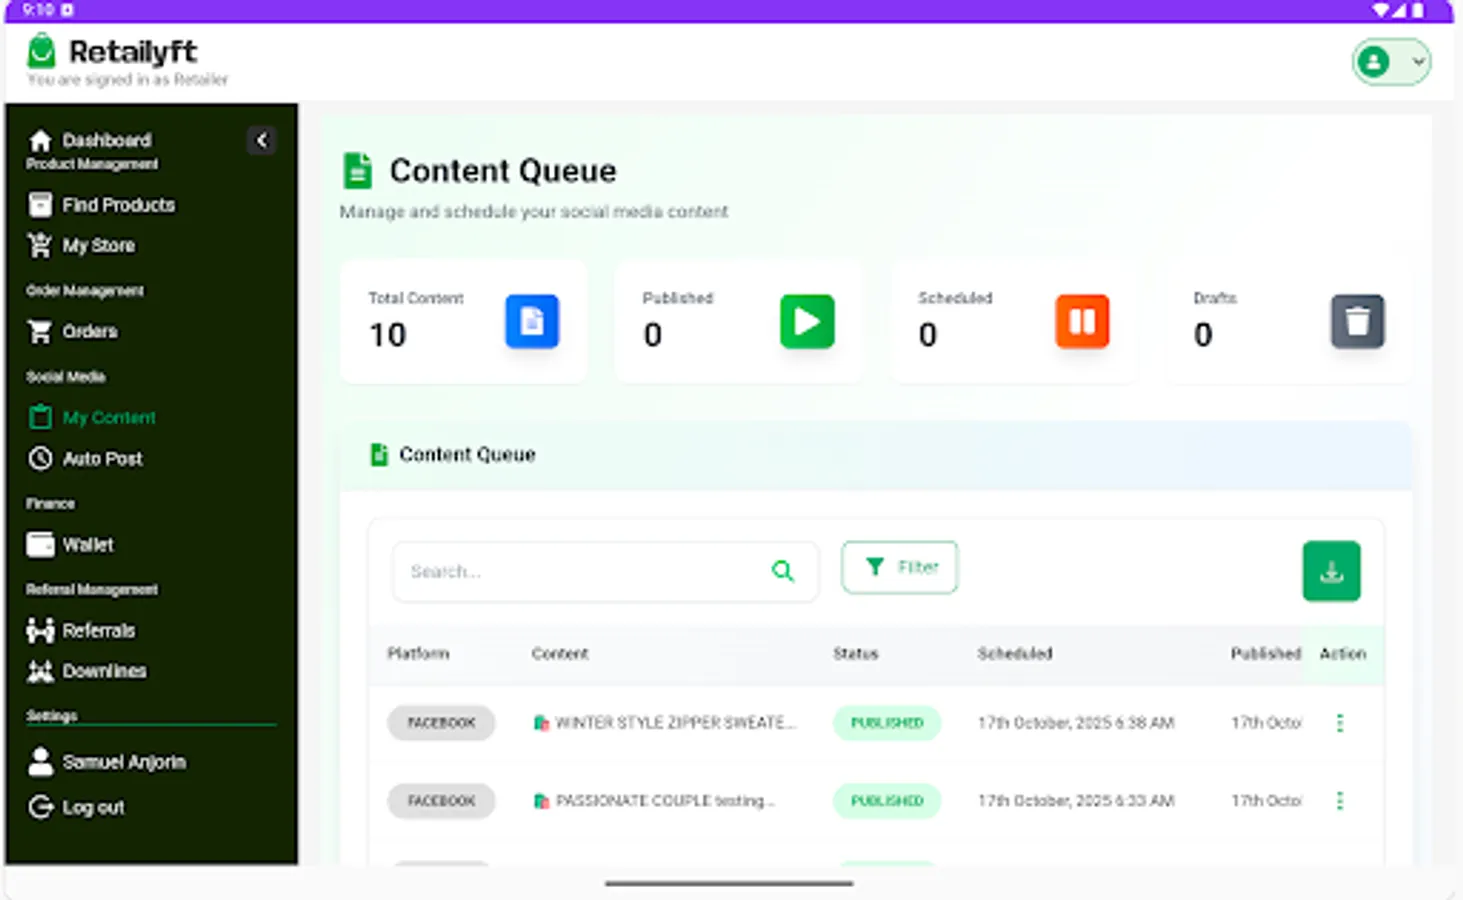Open Samuel Anjorin profile settings
The width and height of the screenshot is (1463, 900).
point(124,761)
